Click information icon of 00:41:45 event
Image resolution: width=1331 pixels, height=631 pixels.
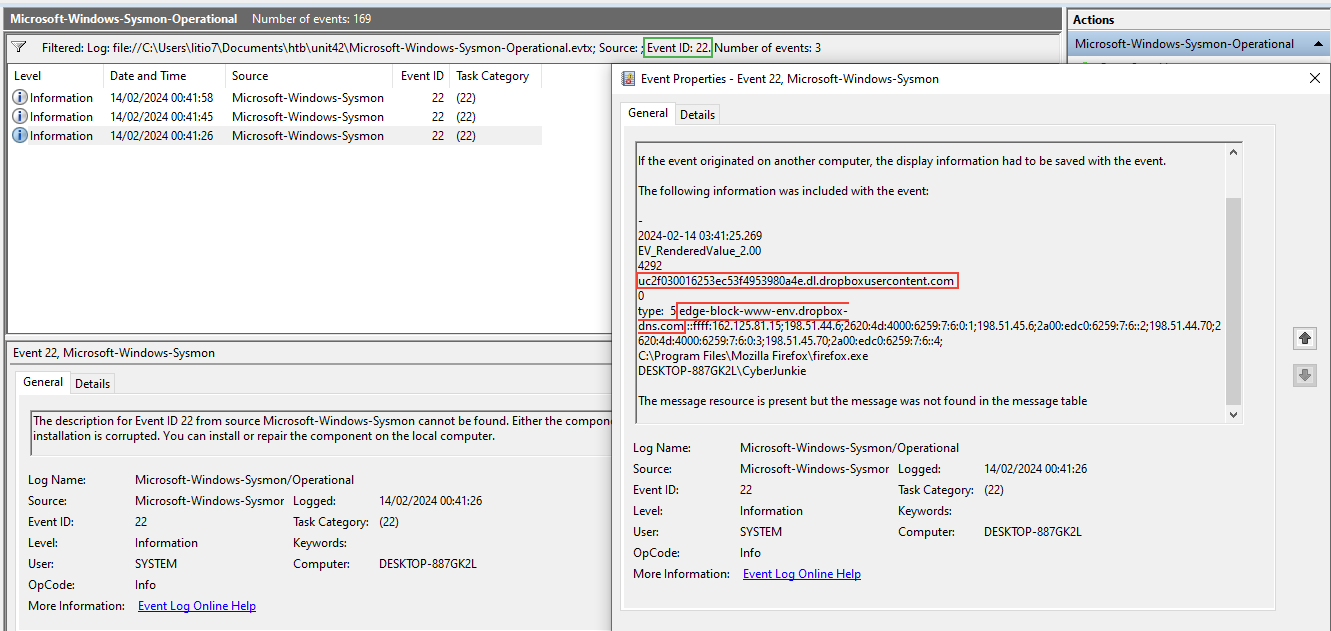pyautogui.click(x=20, y=117)
